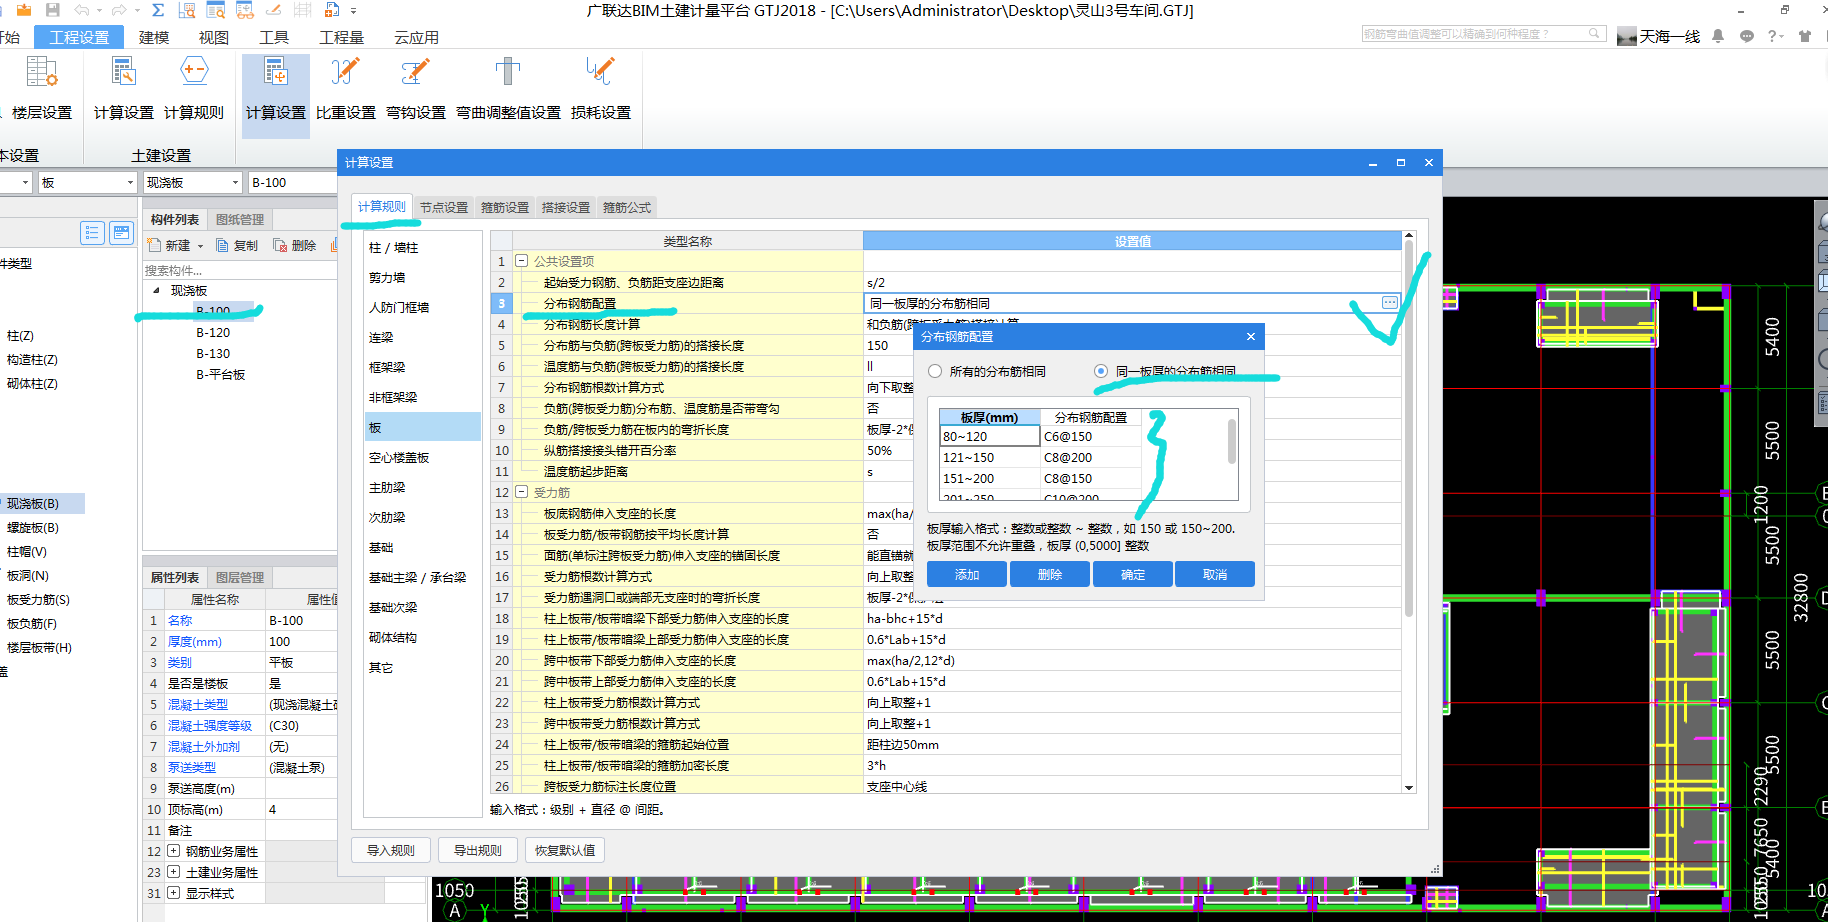Select the 同一板厚的分布筋相同 radio option
Image resolution: width=1828 pixels, height=922 pixels.
point(1101,371)
